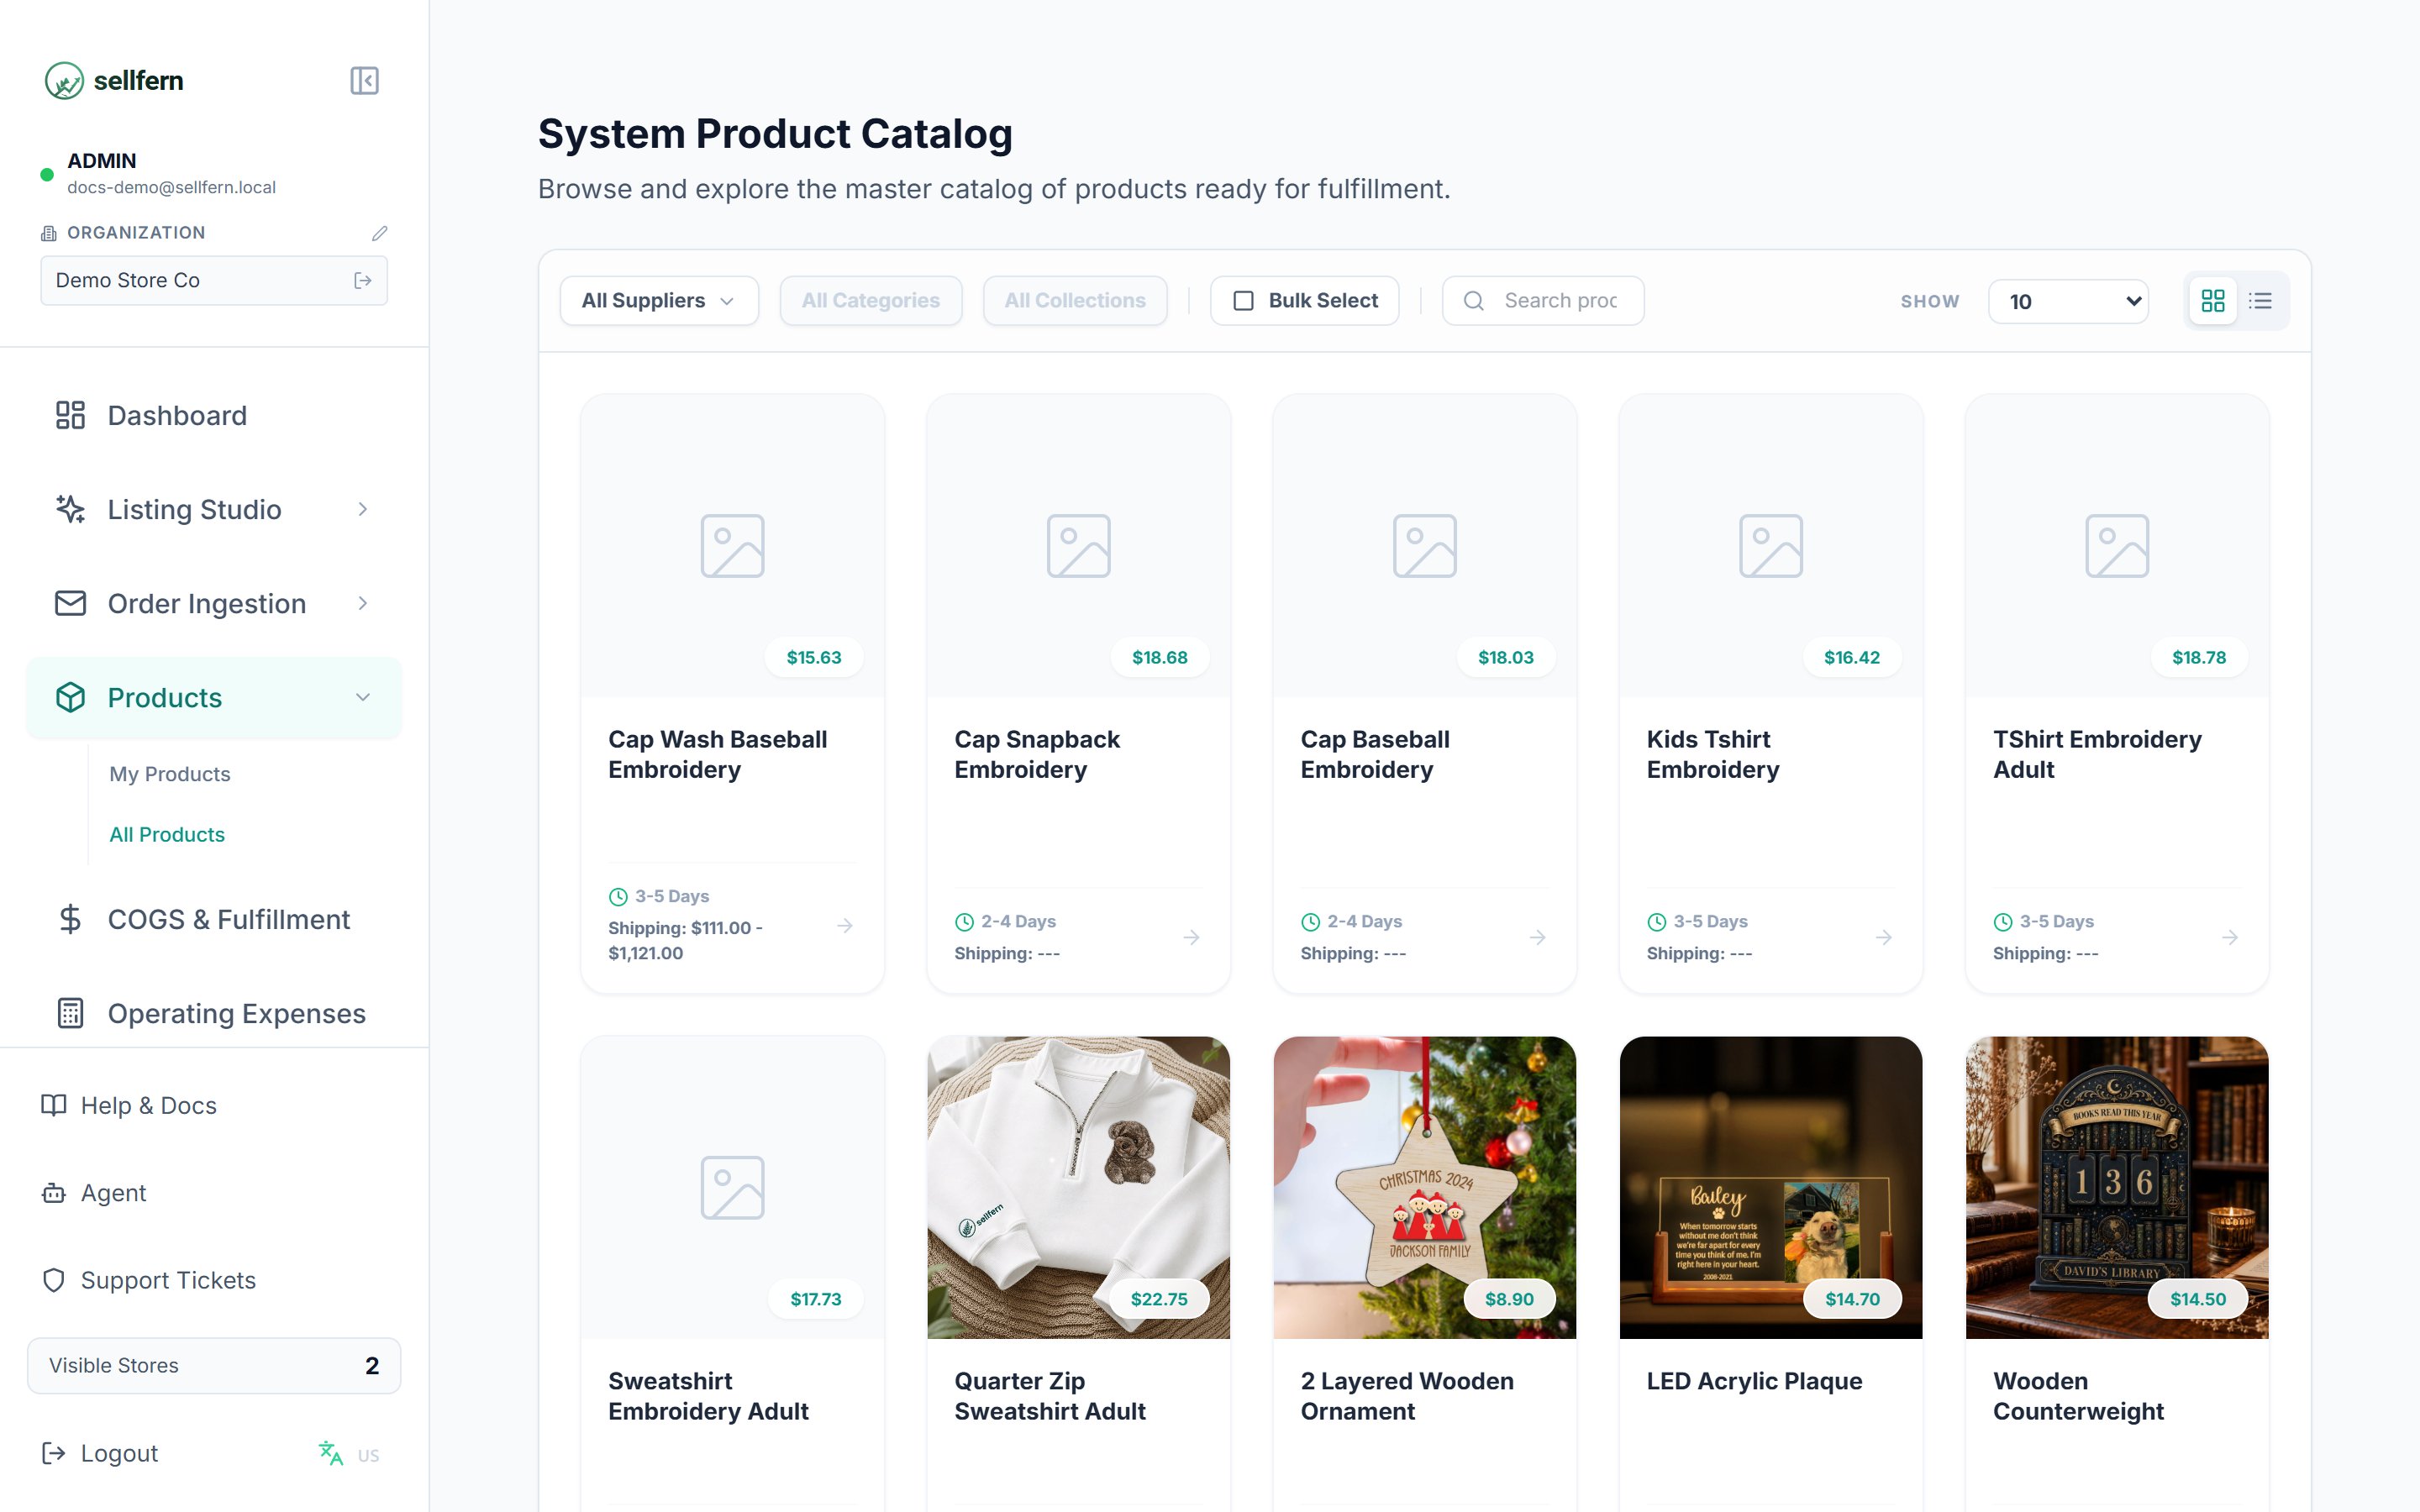The height and width of the screenshot is (1512, 2420).
Task: Open the Visible Stores selector
Action: point(214,1365)
